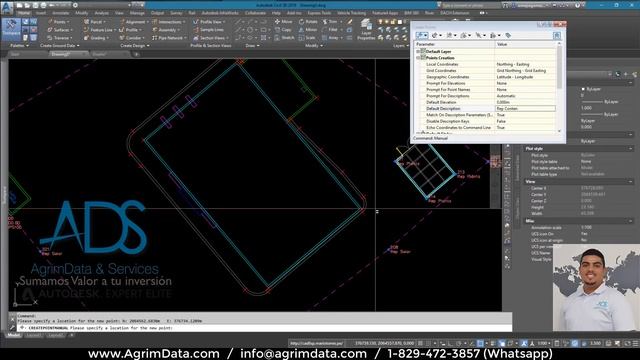The height and width of the screenshot is (360, 640).
Task: Open the Annotate ribbon tab
Action: 60,13
